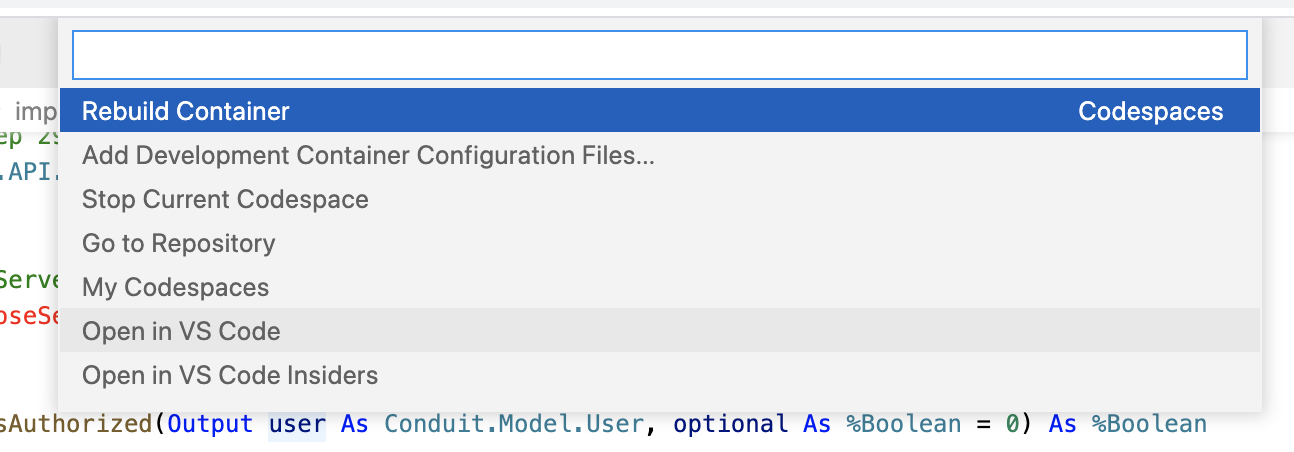This screenshot has width=1294, height=452.
Task: Click Conduit.Model.User type in the code
Action: click(513, 424)
